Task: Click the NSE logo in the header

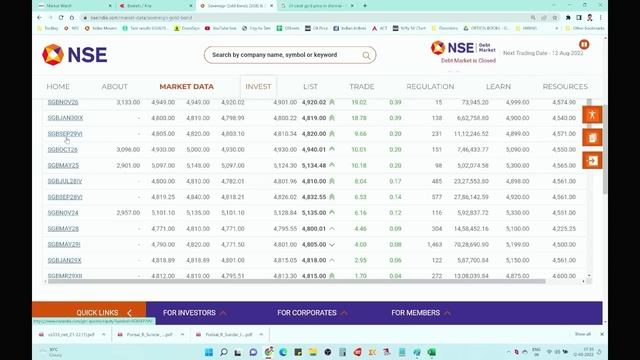Action: 75,55
